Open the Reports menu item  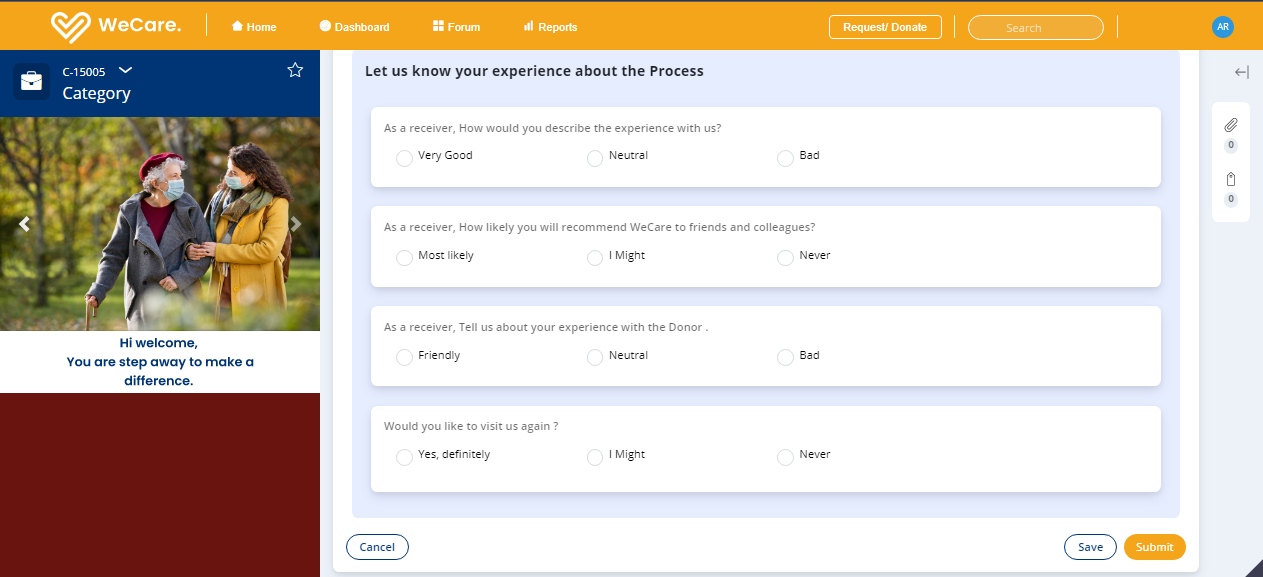(550, 27)
